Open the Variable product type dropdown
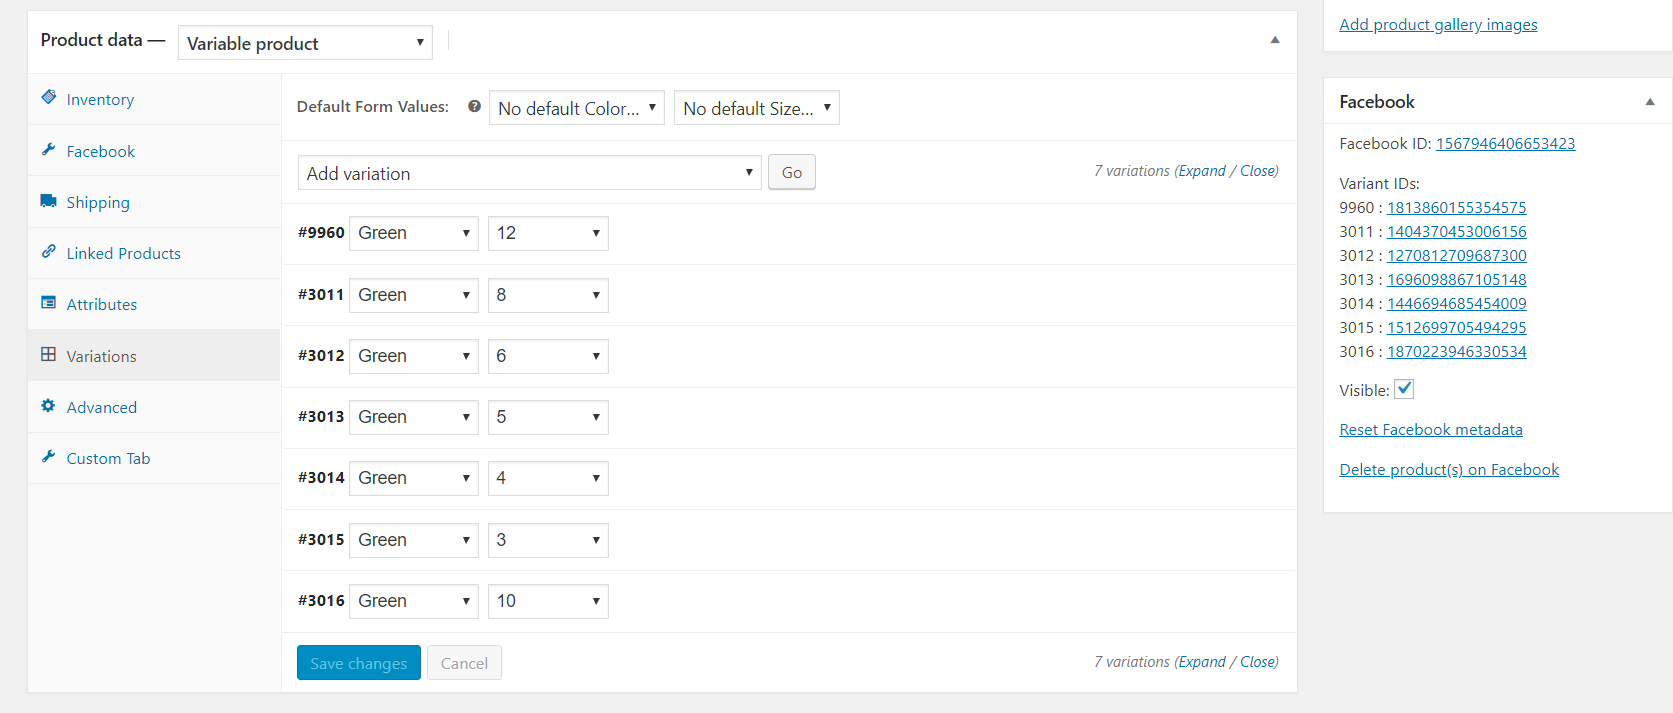The width and height of the screenshot is (1673, 713). coord(305,43)
